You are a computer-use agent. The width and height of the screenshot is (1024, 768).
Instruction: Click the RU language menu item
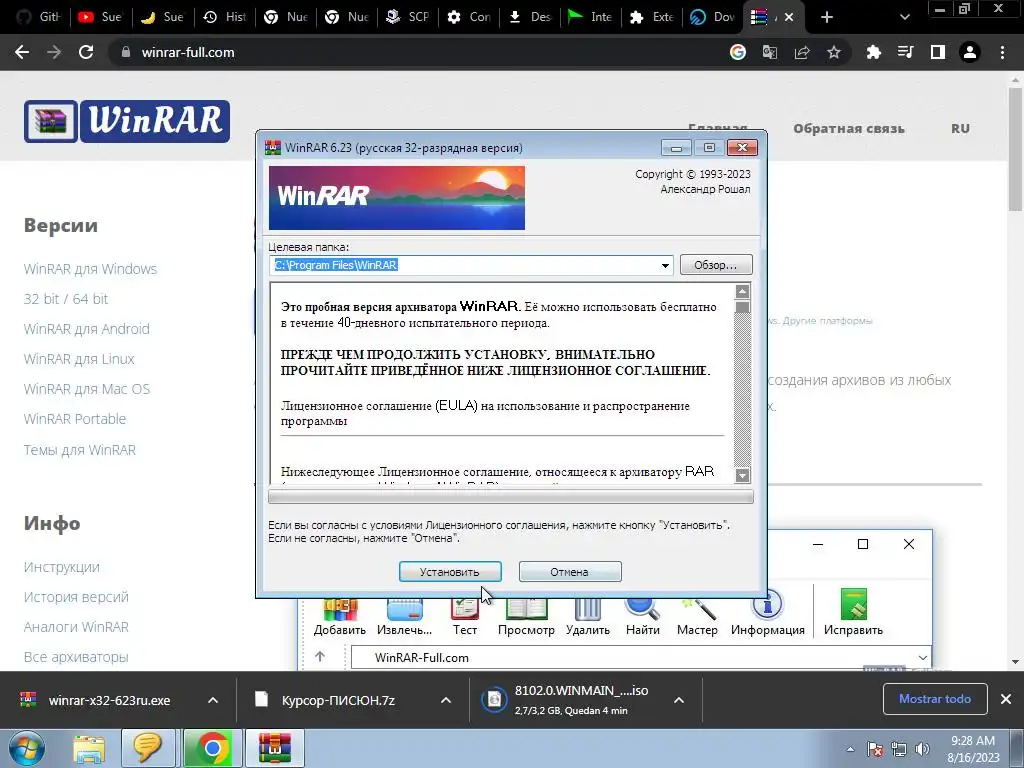[960, 129]
